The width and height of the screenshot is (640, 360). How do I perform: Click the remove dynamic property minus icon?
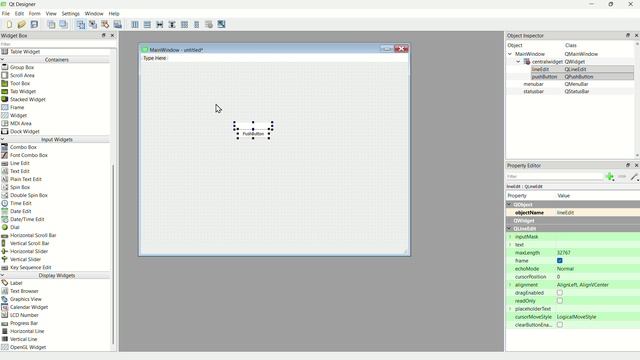coord(622,177)
